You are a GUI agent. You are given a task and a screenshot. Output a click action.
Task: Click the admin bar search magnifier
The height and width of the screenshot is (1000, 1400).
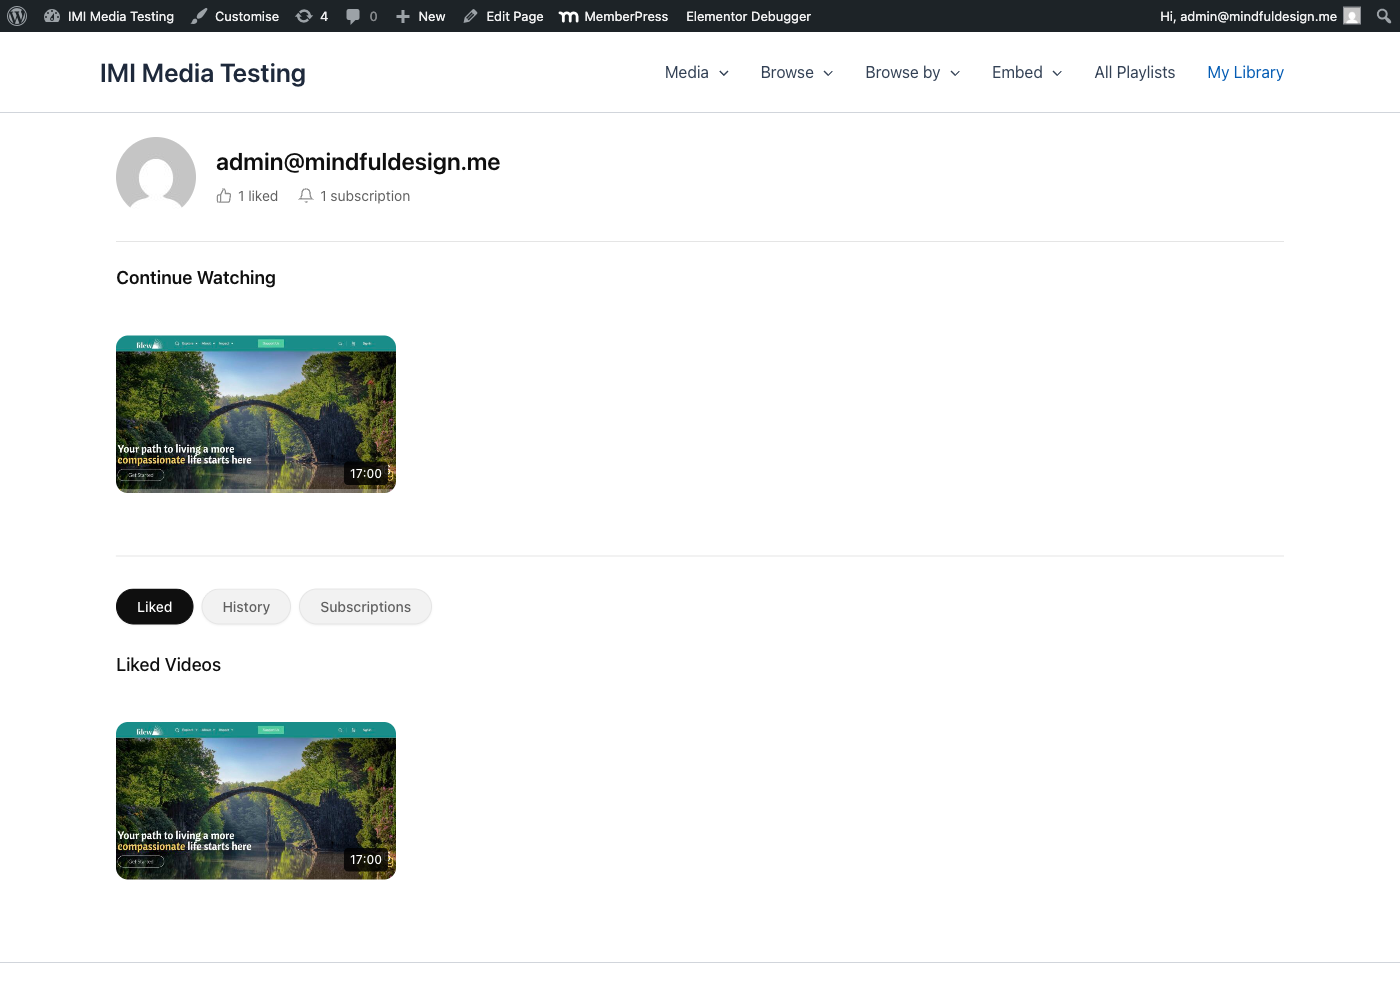(x=1383, y=16)
